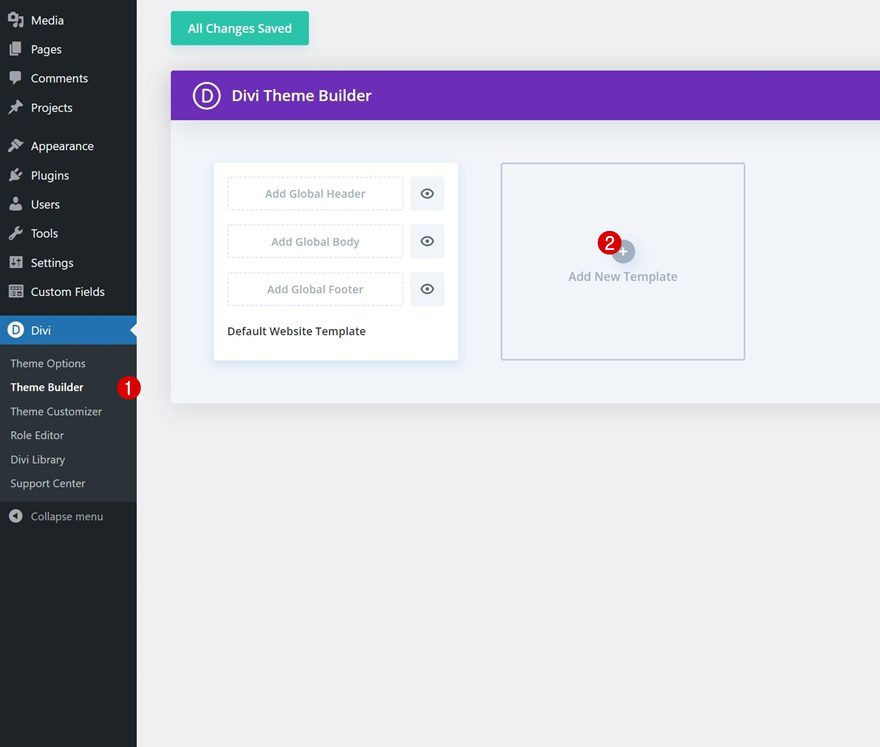Screen dimensions: 880x747
Task: Click Collapse menu text
Action: click(67, 516)
